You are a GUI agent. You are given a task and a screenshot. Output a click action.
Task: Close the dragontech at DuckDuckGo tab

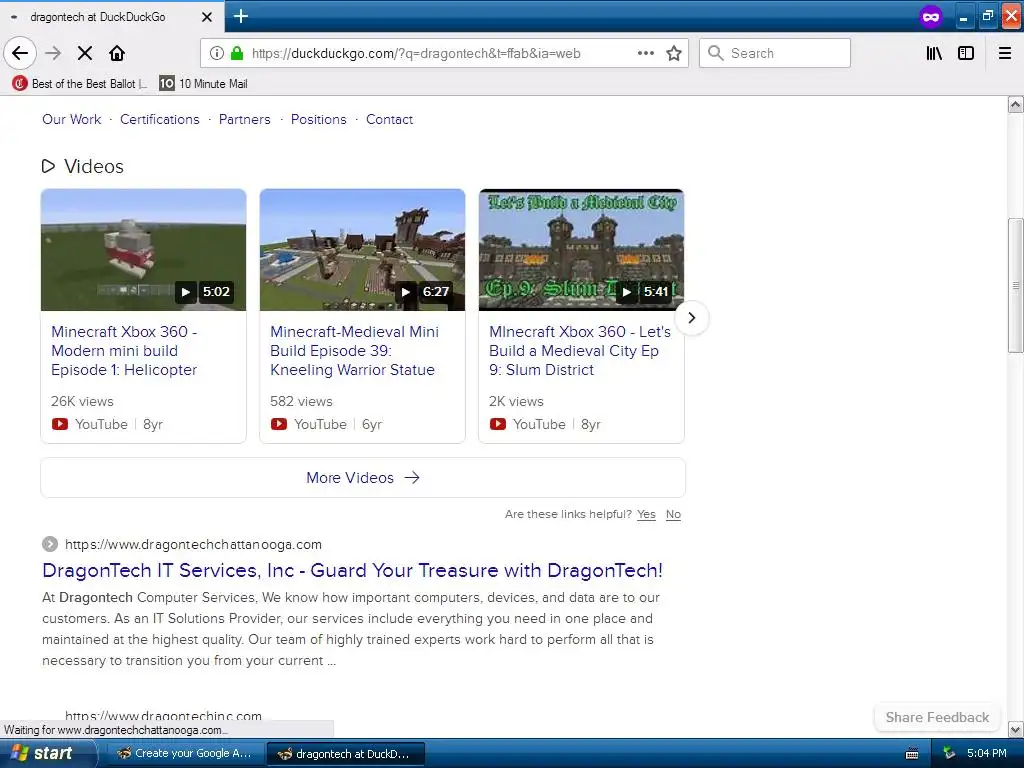pyautogui.click(x=207, y=17)
